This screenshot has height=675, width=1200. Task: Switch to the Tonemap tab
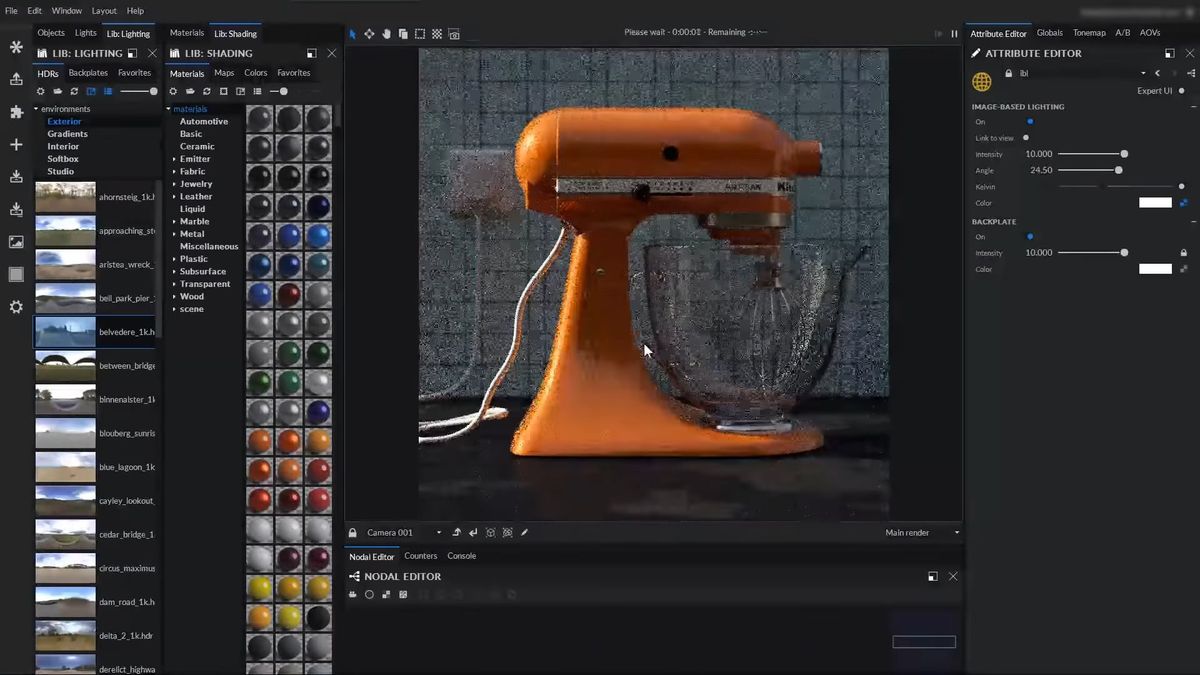coord(1089,33)
